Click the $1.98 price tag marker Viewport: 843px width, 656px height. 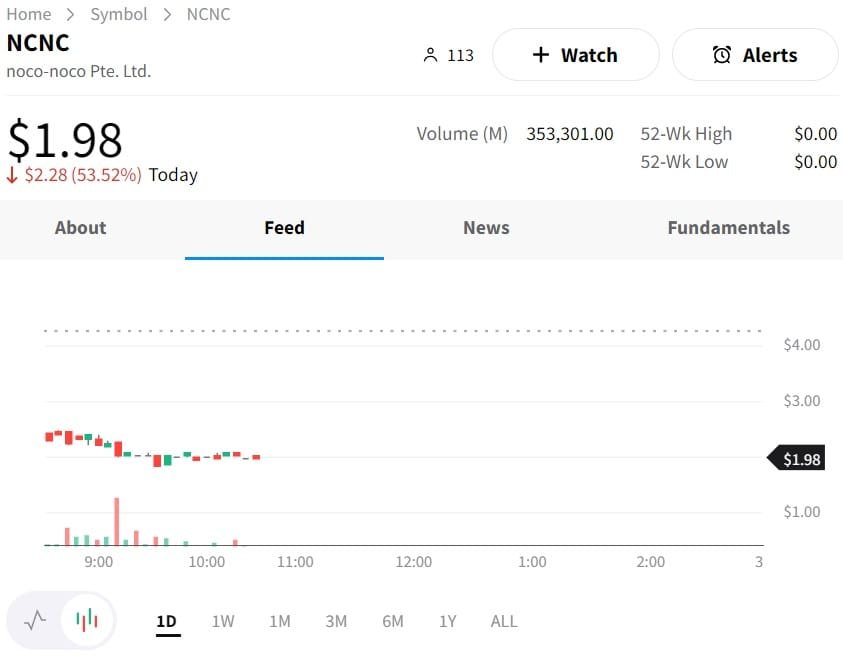click(x=797, y=459)
